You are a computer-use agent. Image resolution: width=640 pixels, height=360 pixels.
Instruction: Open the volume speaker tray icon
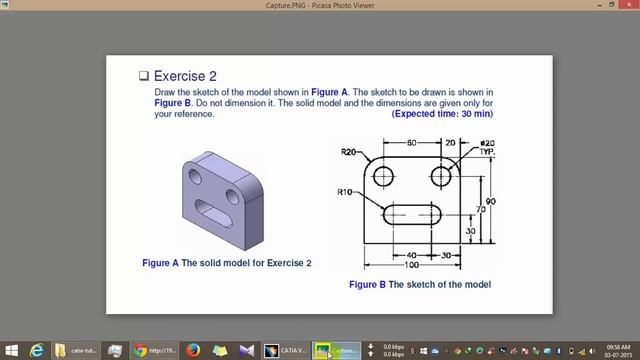coord(592,351)
